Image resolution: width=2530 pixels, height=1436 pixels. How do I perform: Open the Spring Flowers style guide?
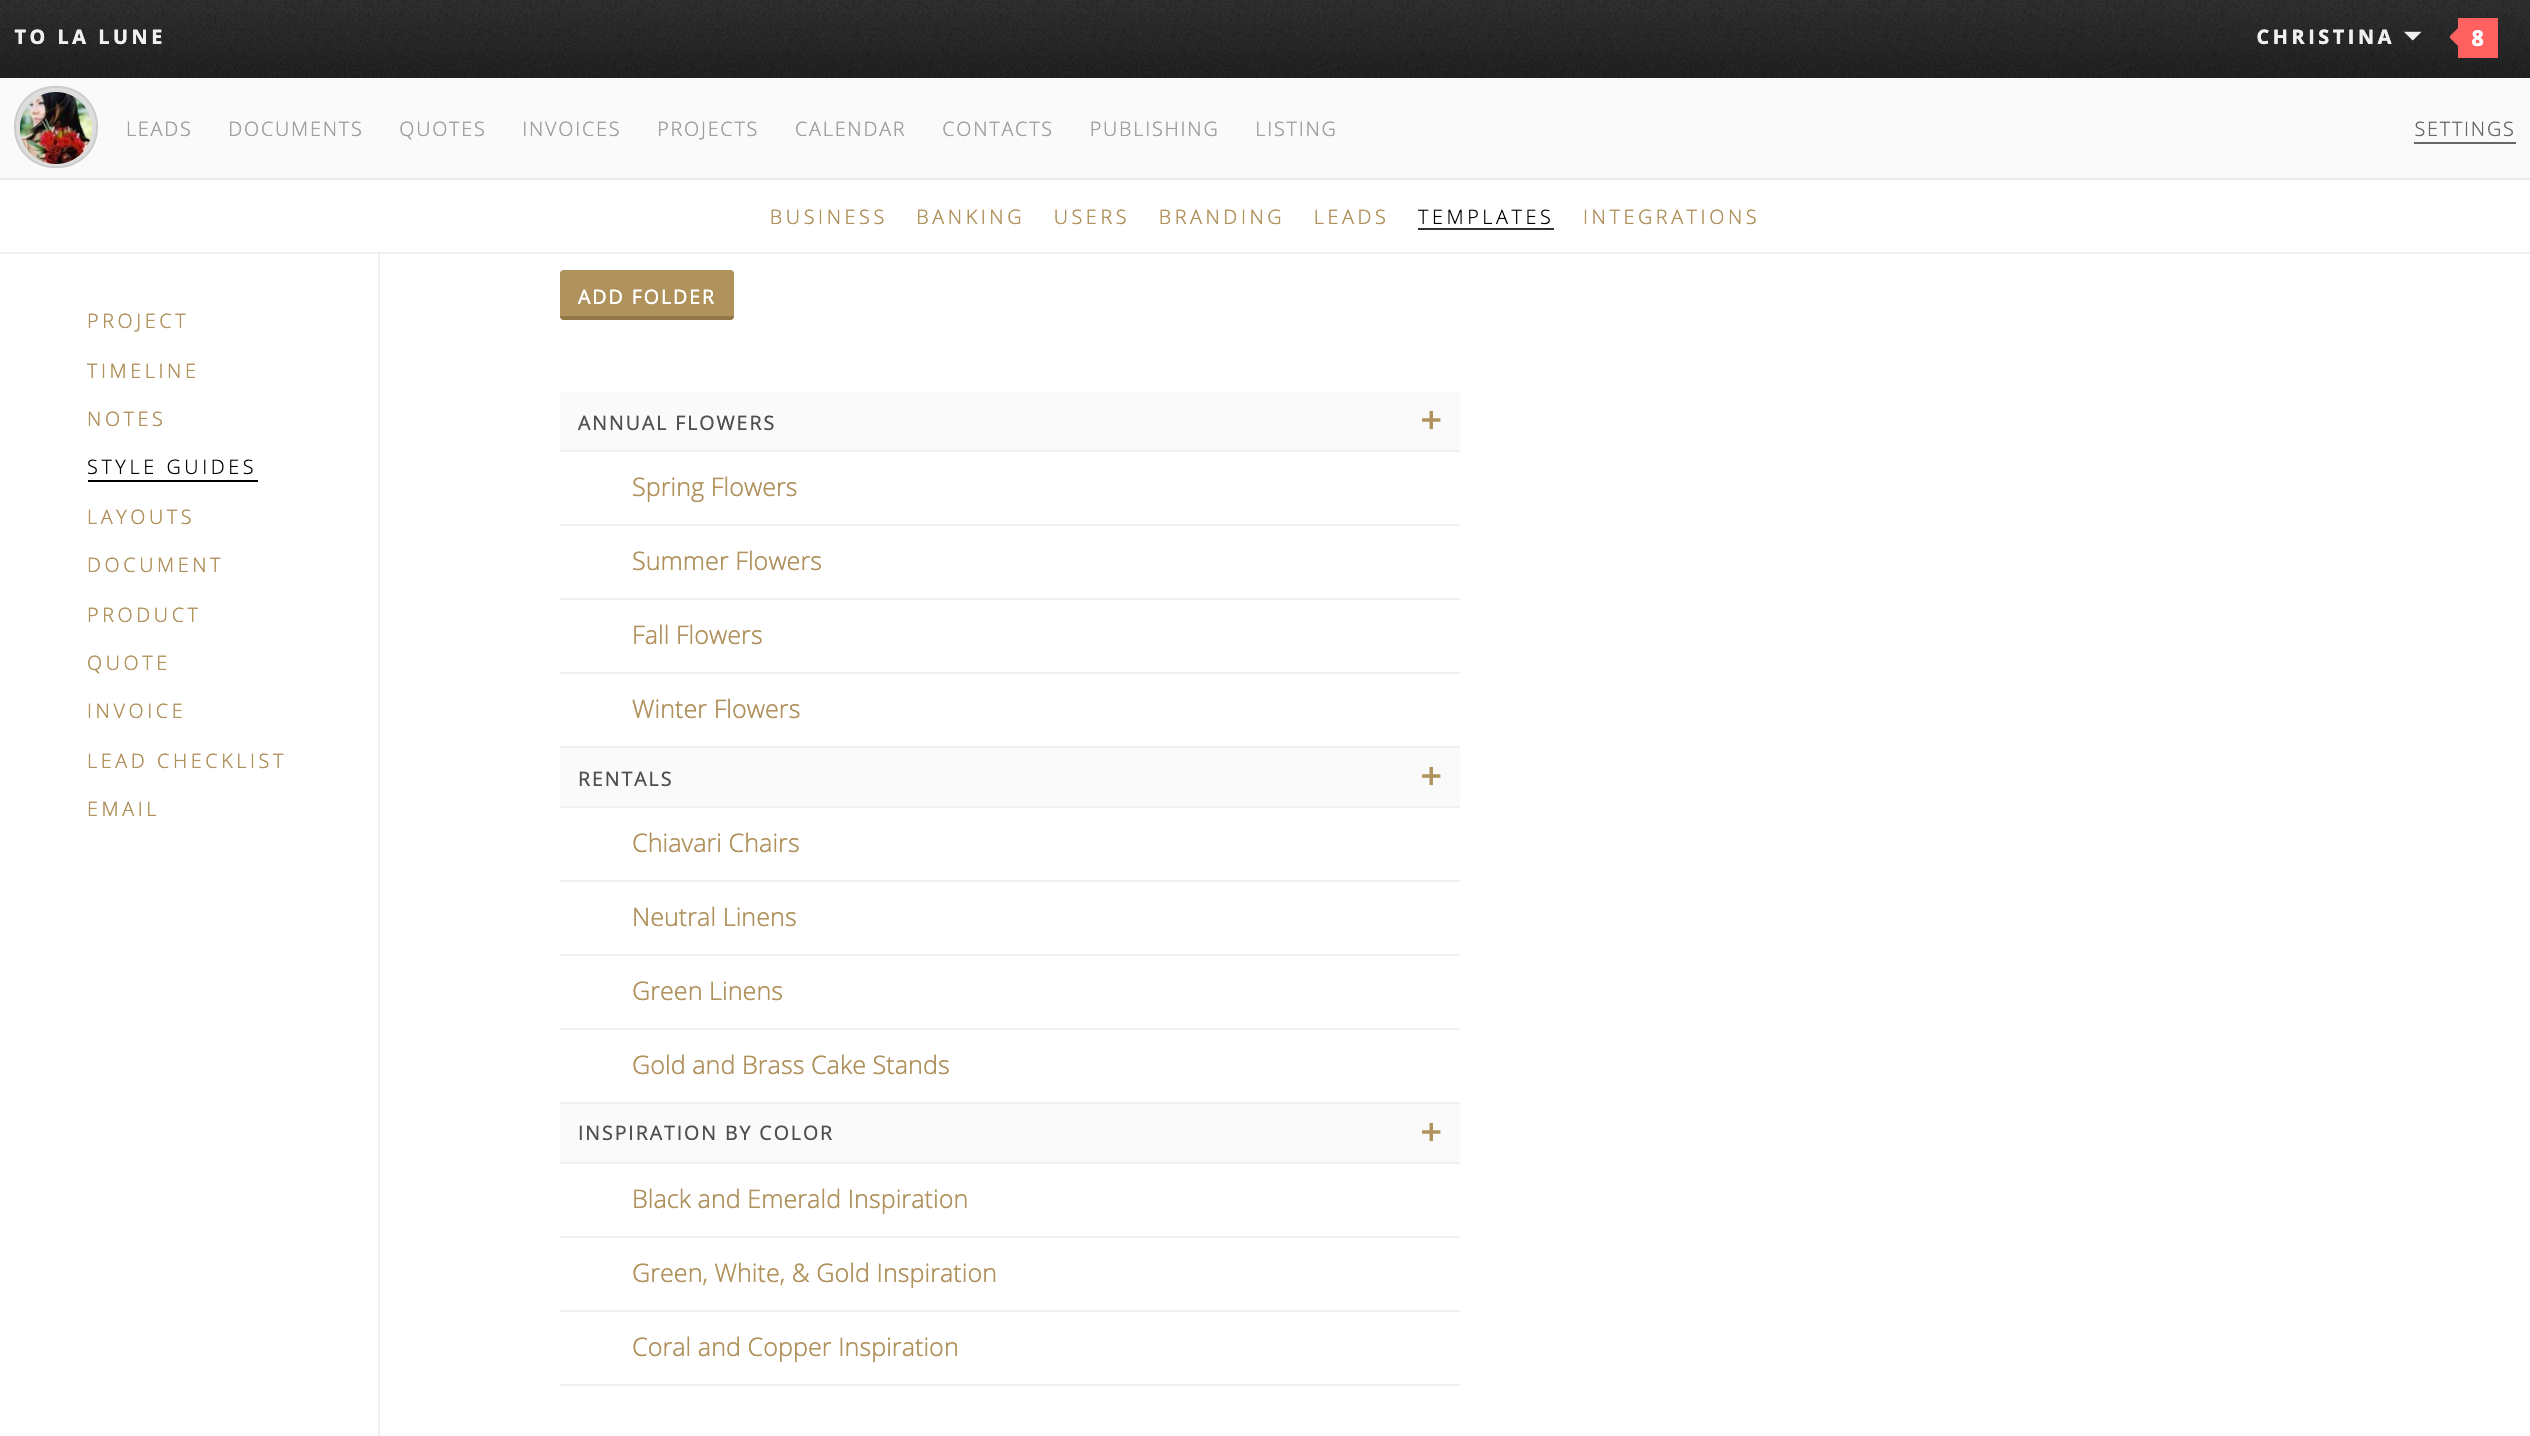pos(713,487)
